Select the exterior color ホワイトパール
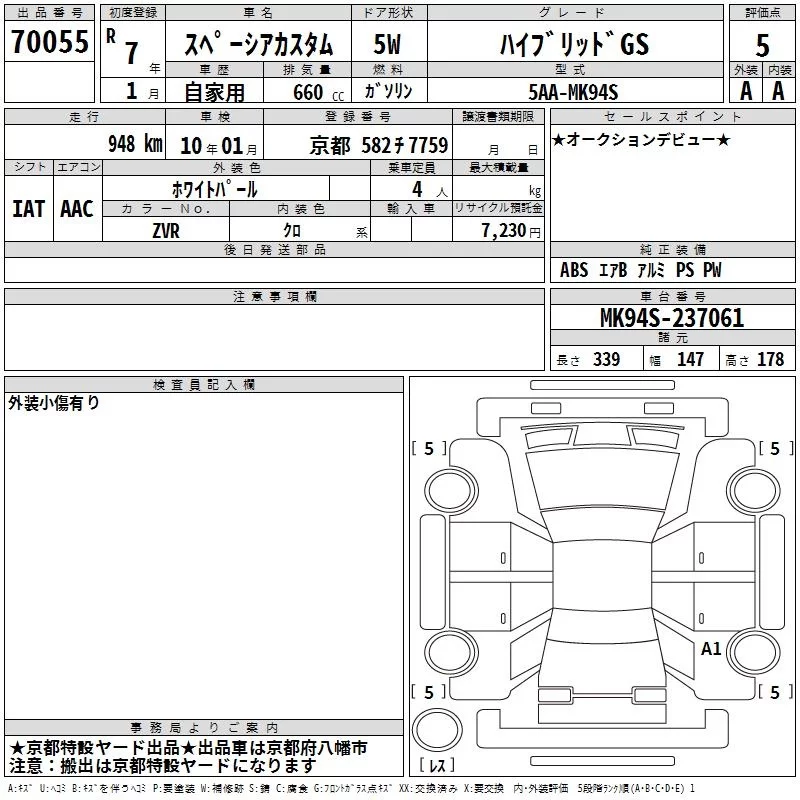The height and width of the screenshot is (800, 800). pos(214,189)
